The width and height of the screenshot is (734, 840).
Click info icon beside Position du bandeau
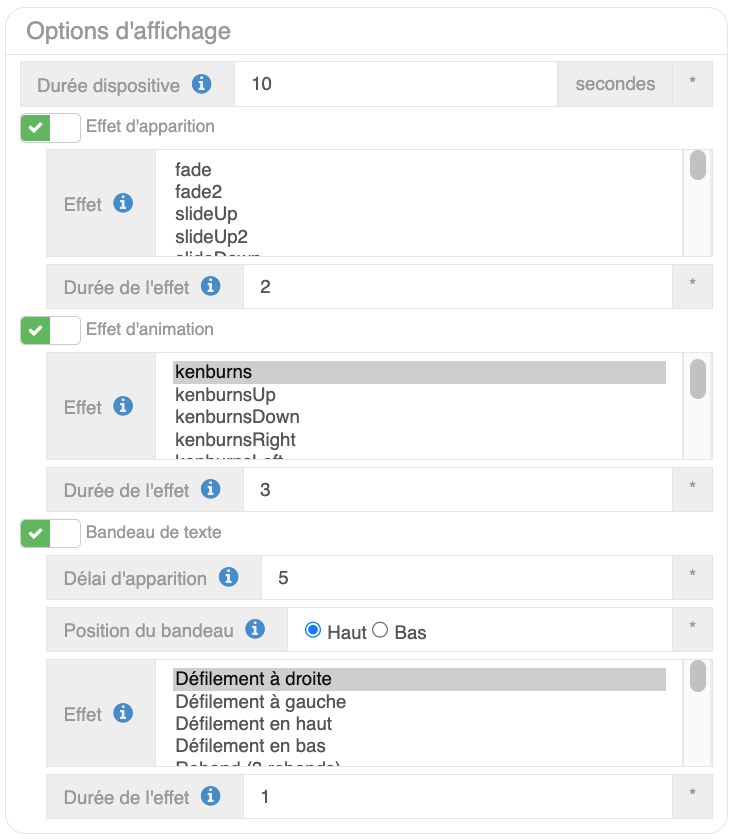tap(254, 630)
